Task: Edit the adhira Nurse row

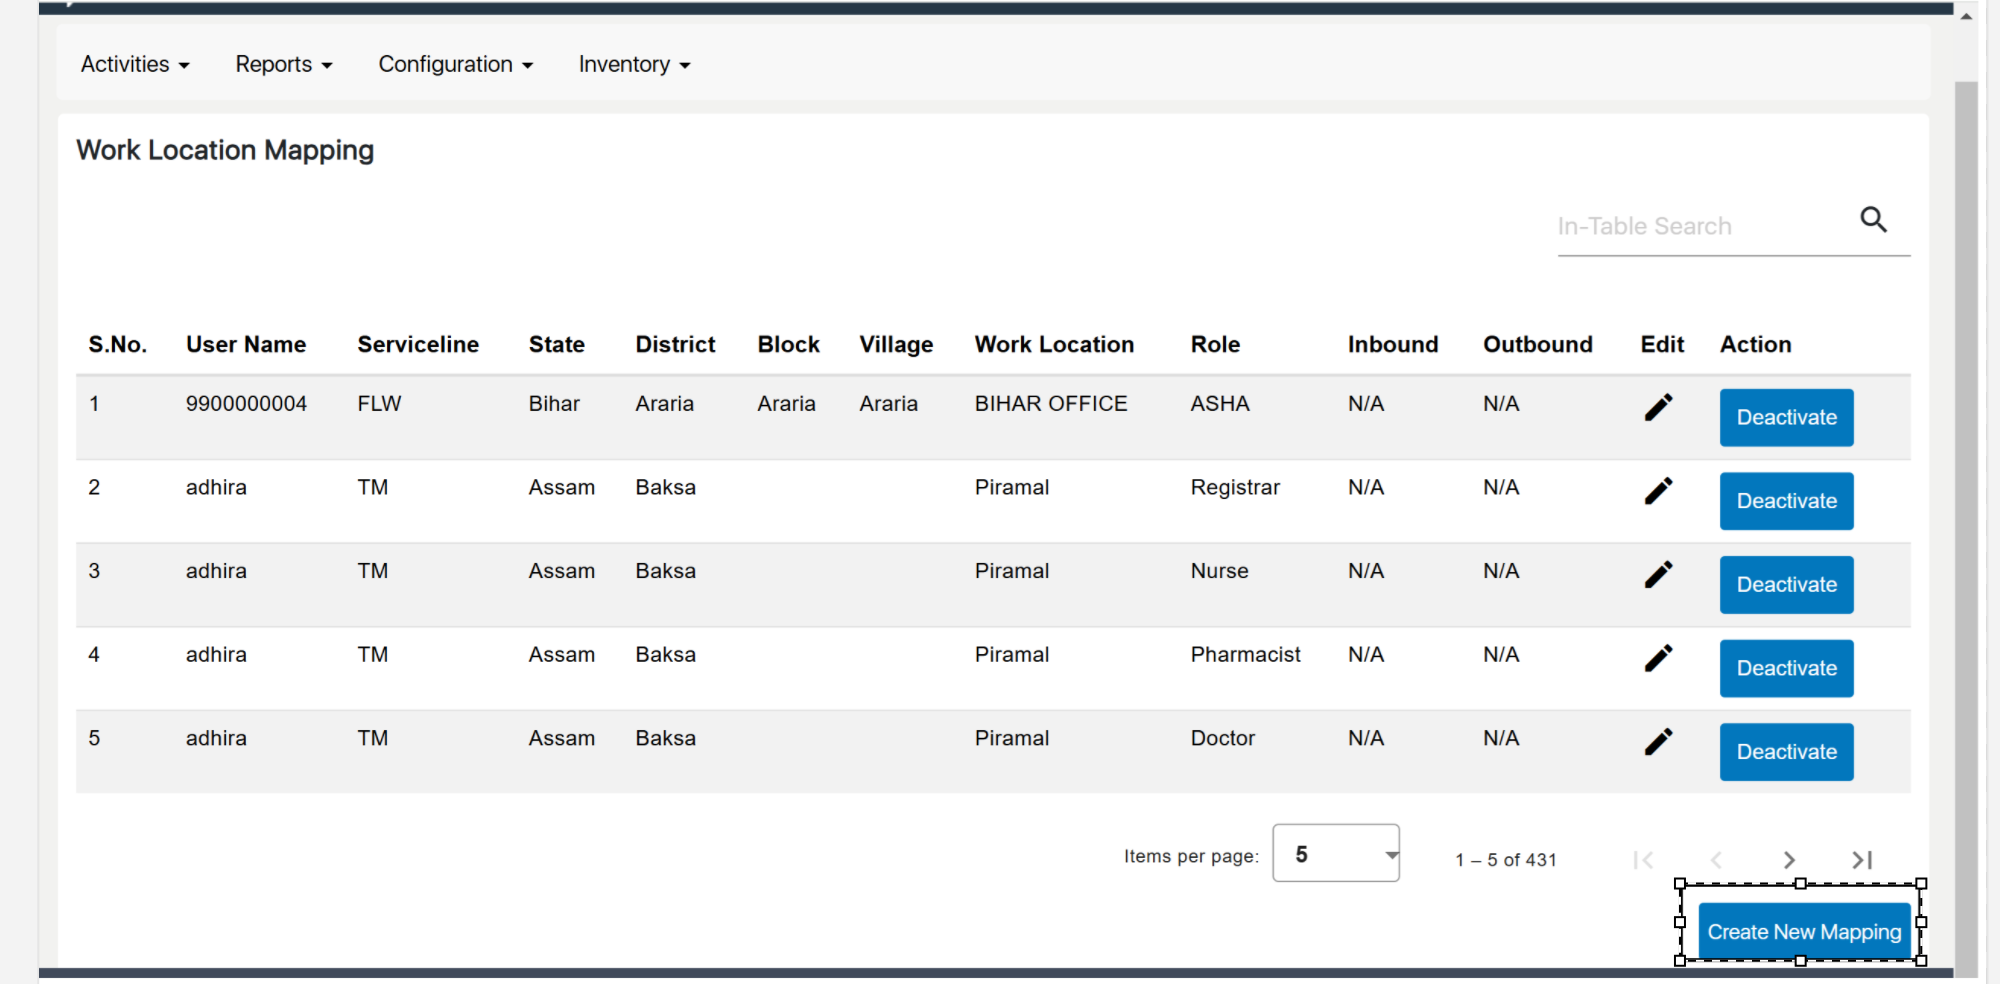Action: pyautogui.click(x=1658, y=574)
